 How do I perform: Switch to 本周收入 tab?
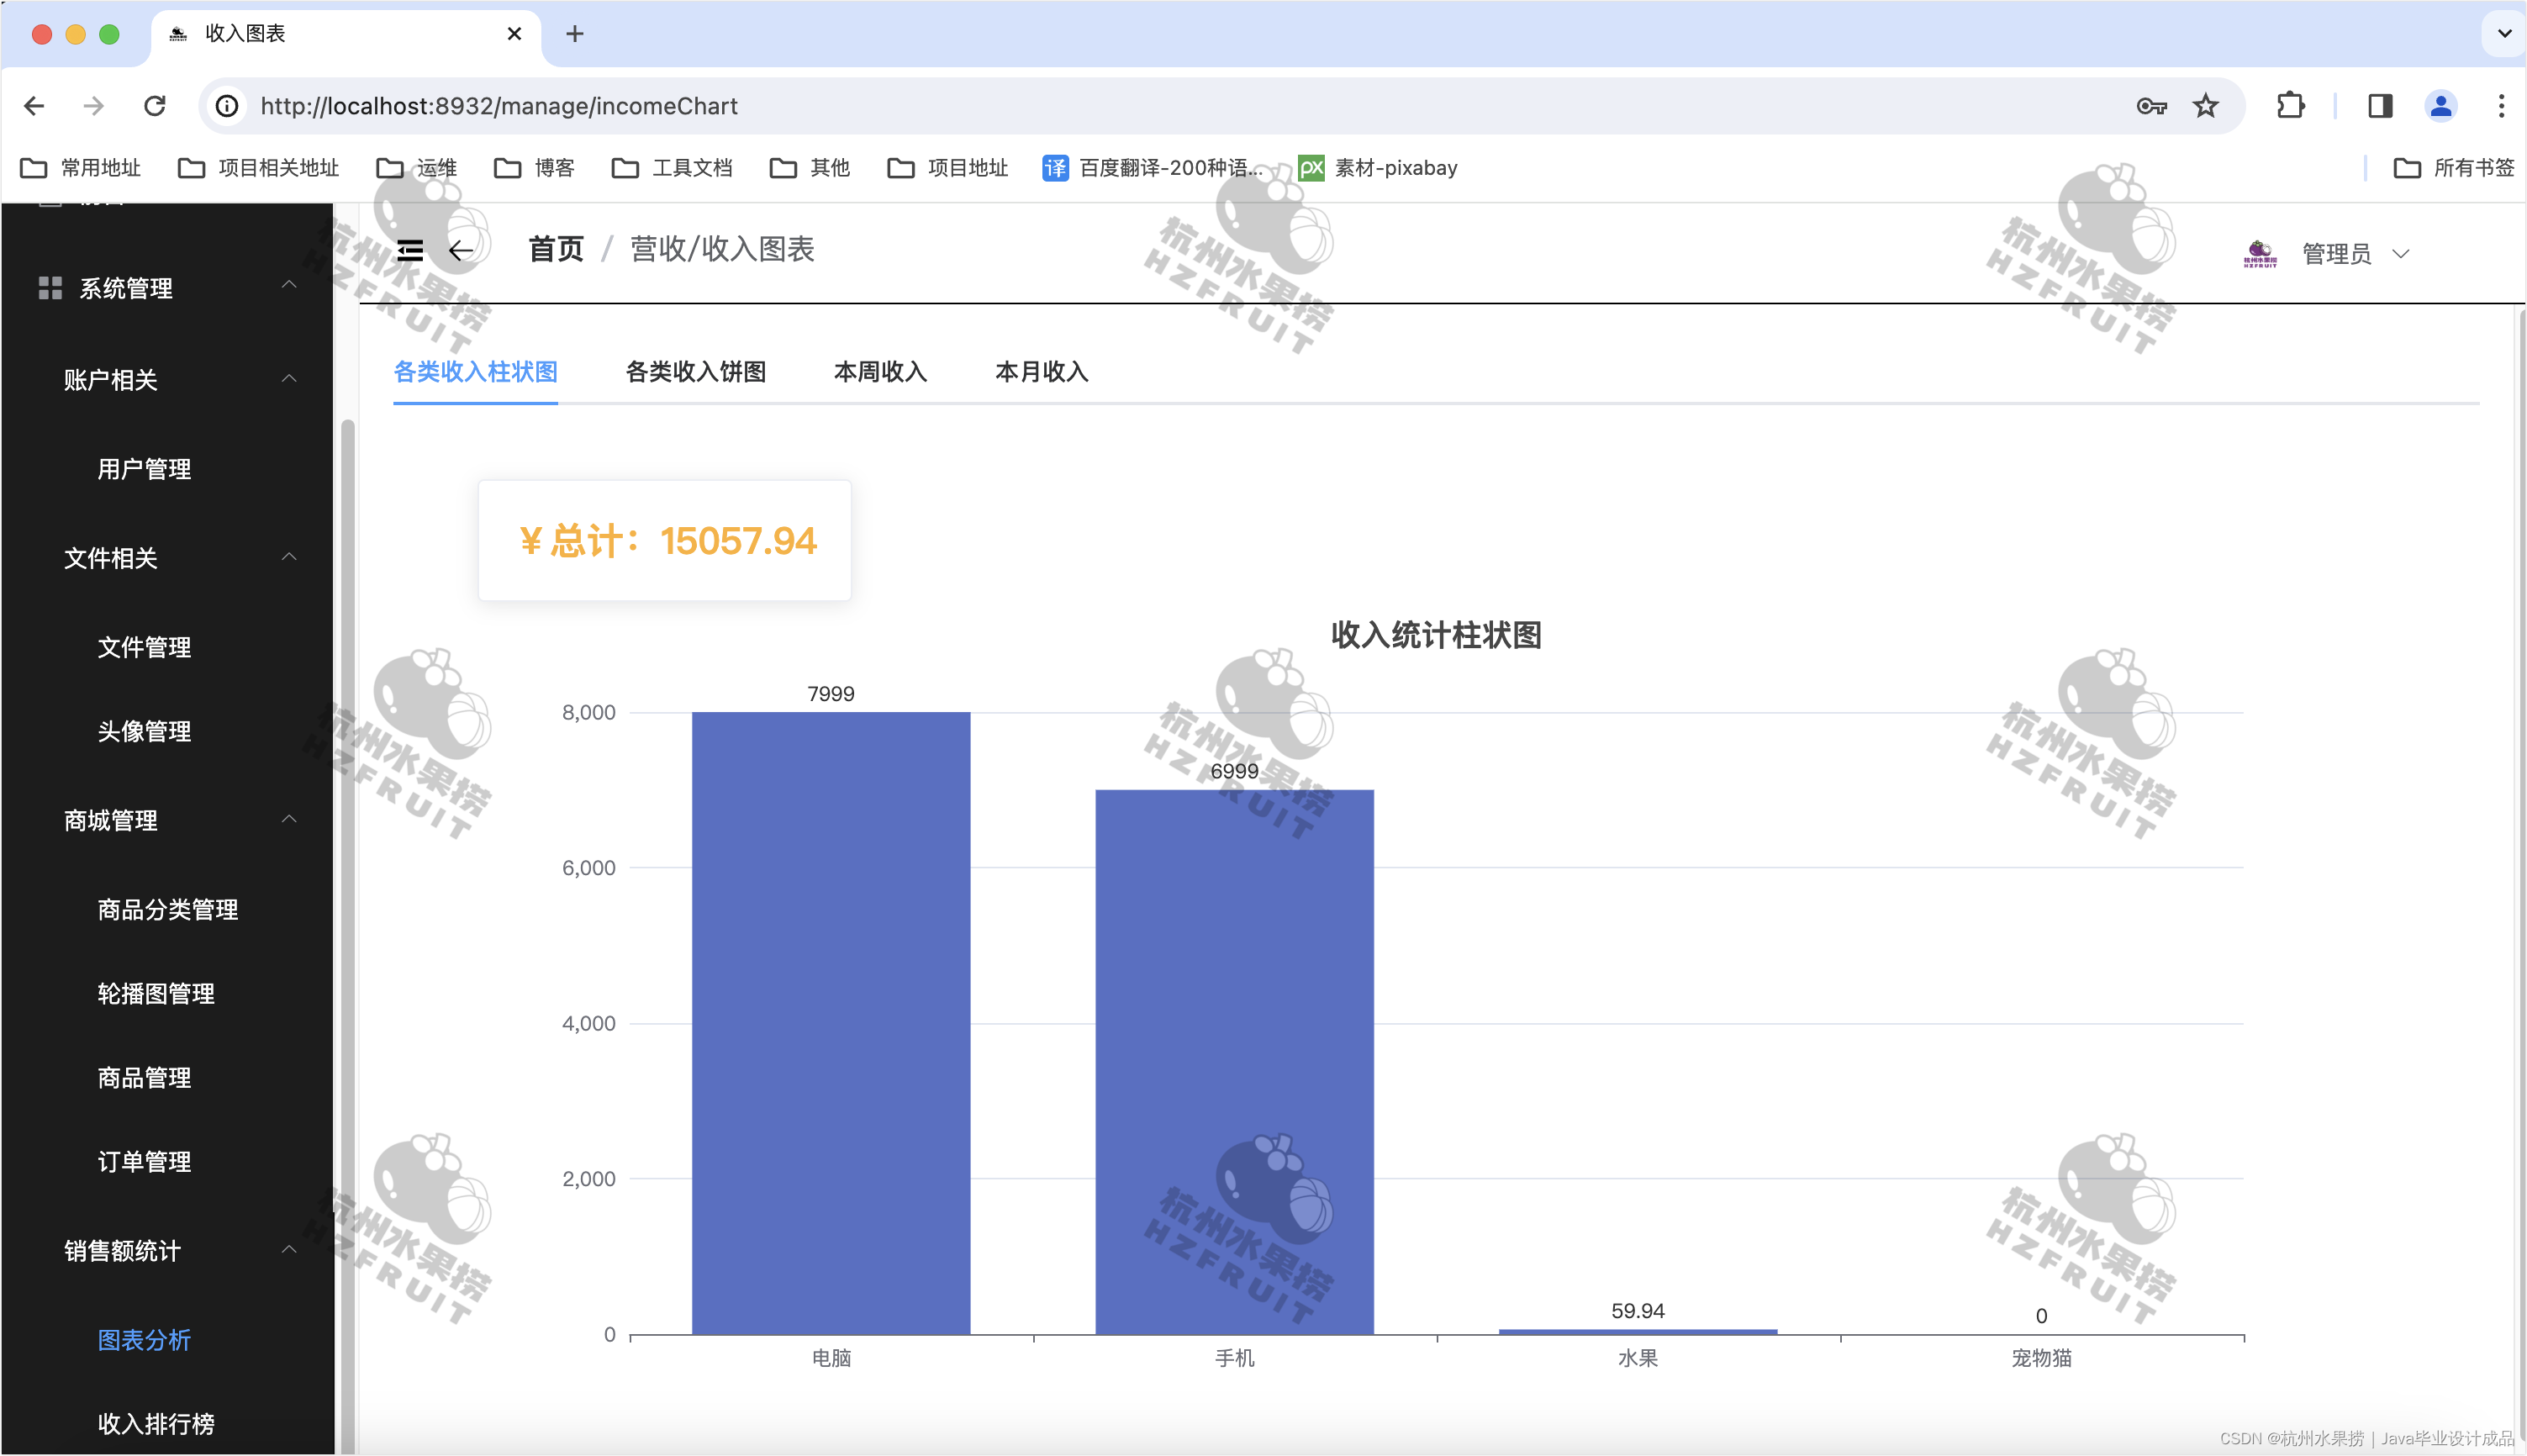tap(880, 372)
